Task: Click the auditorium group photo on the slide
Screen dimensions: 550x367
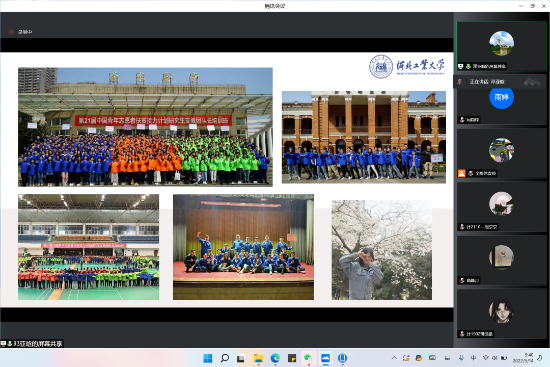Action: pos(243,247)
